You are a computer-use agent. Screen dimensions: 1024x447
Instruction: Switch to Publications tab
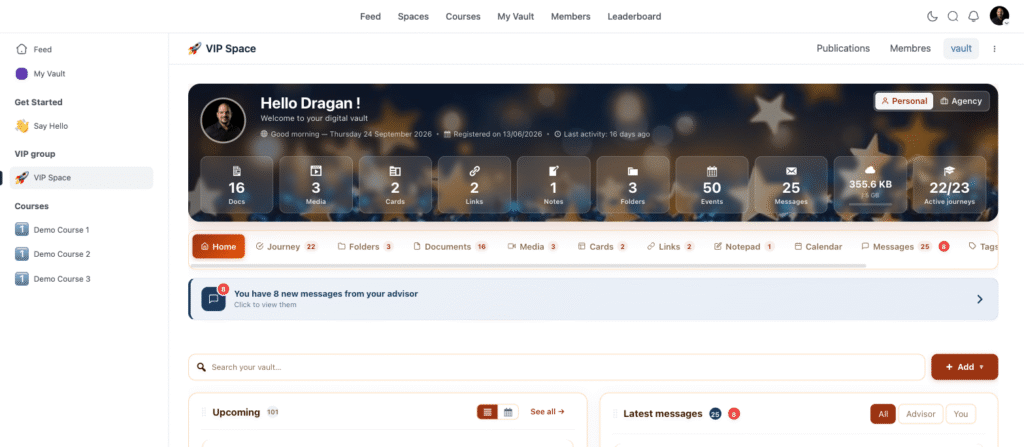(843, 48)
